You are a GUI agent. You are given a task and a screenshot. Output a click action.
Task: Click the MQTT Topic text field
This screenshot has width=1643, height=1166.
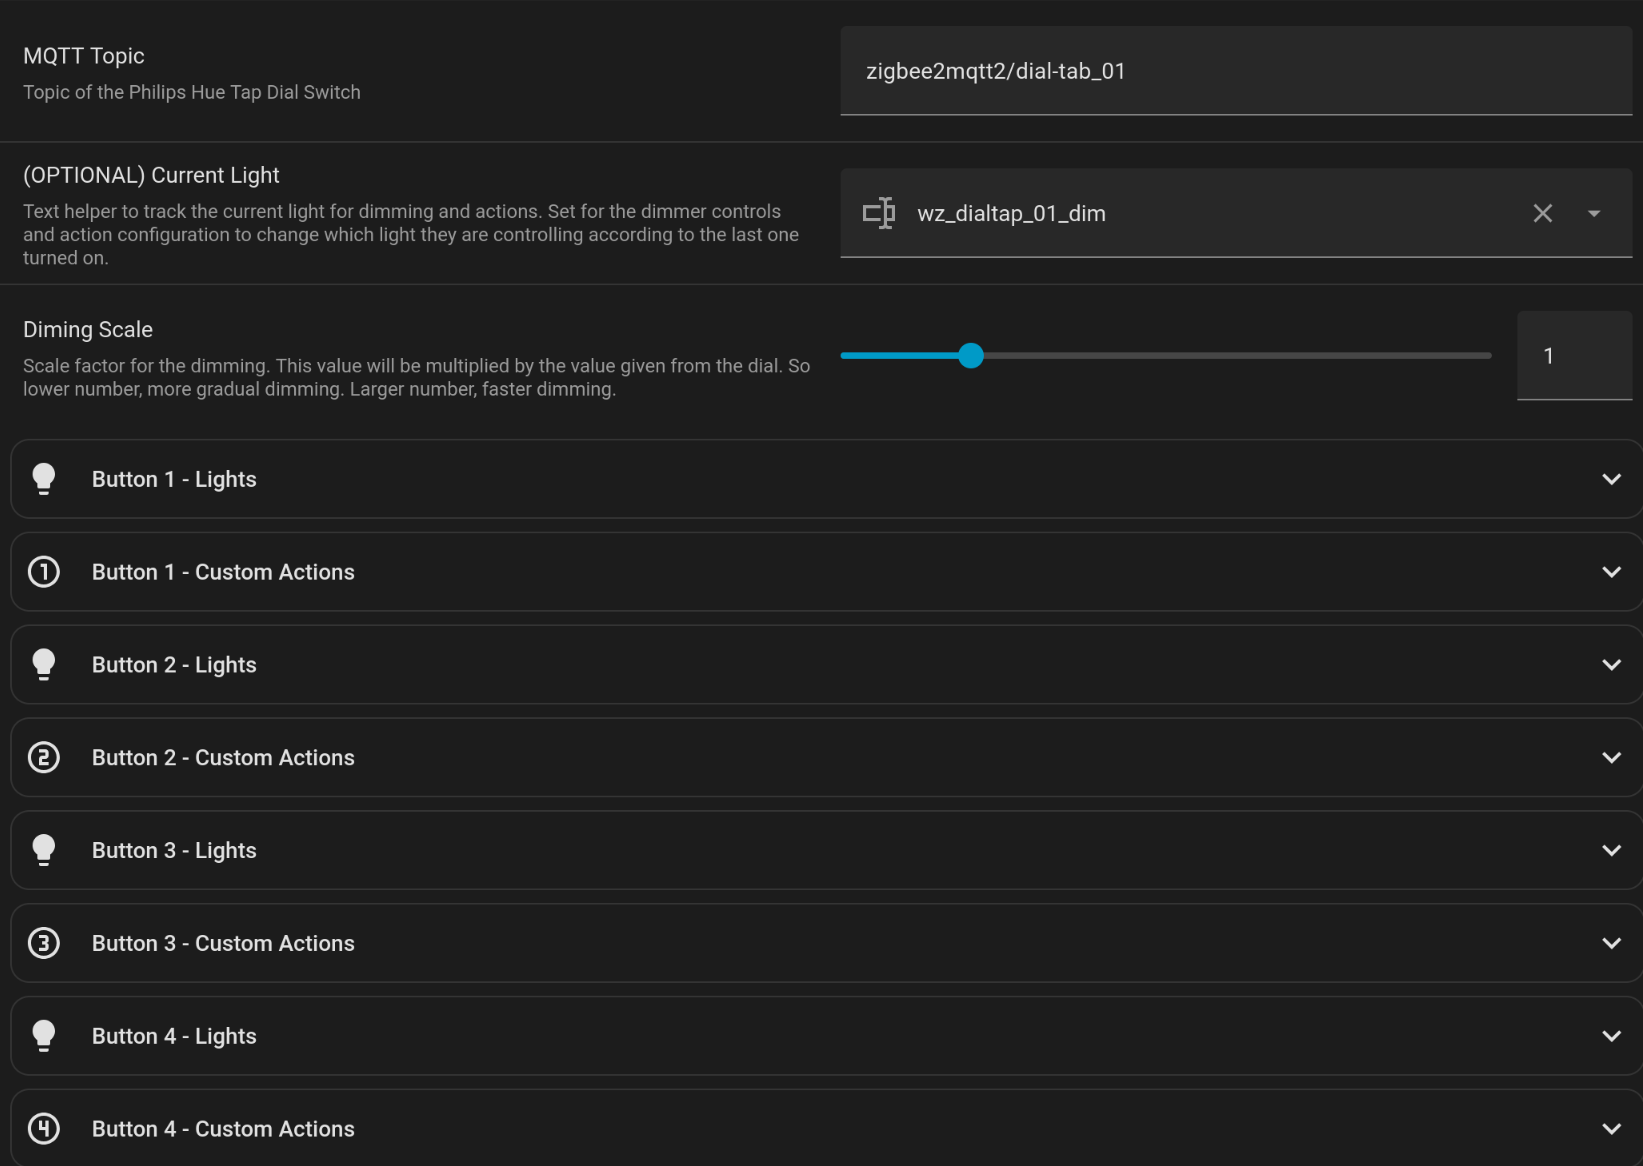coord(1235,71)
